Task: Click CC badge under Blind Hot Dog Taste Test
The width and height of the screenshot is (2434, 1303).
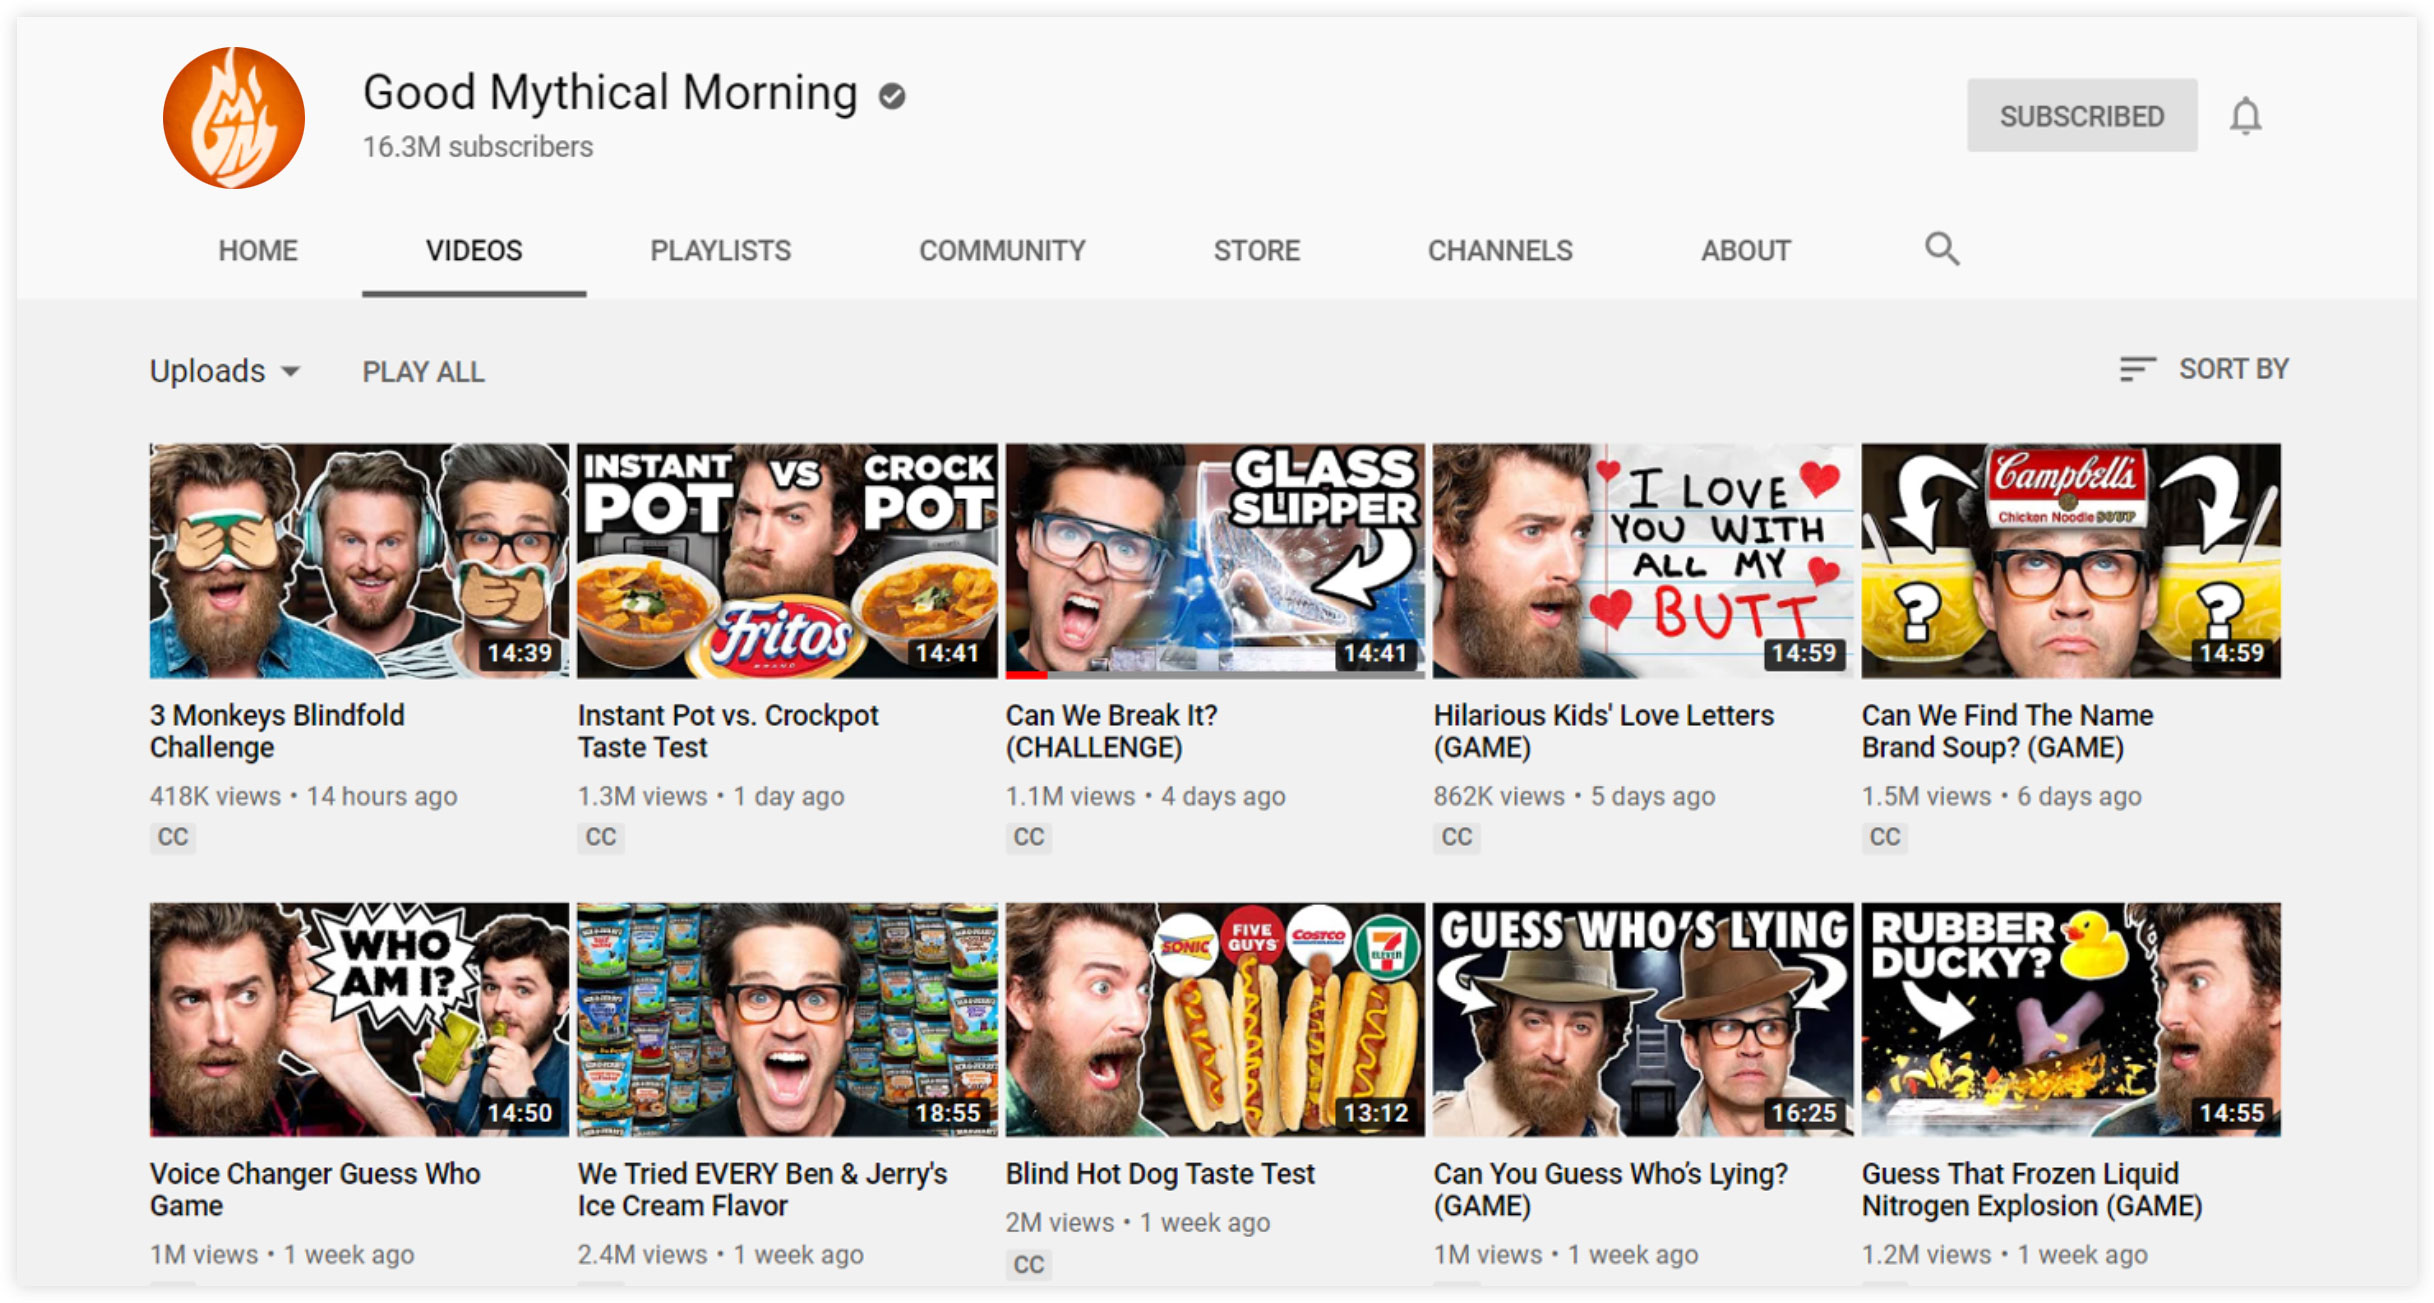Action: tap(1029, 1265)
